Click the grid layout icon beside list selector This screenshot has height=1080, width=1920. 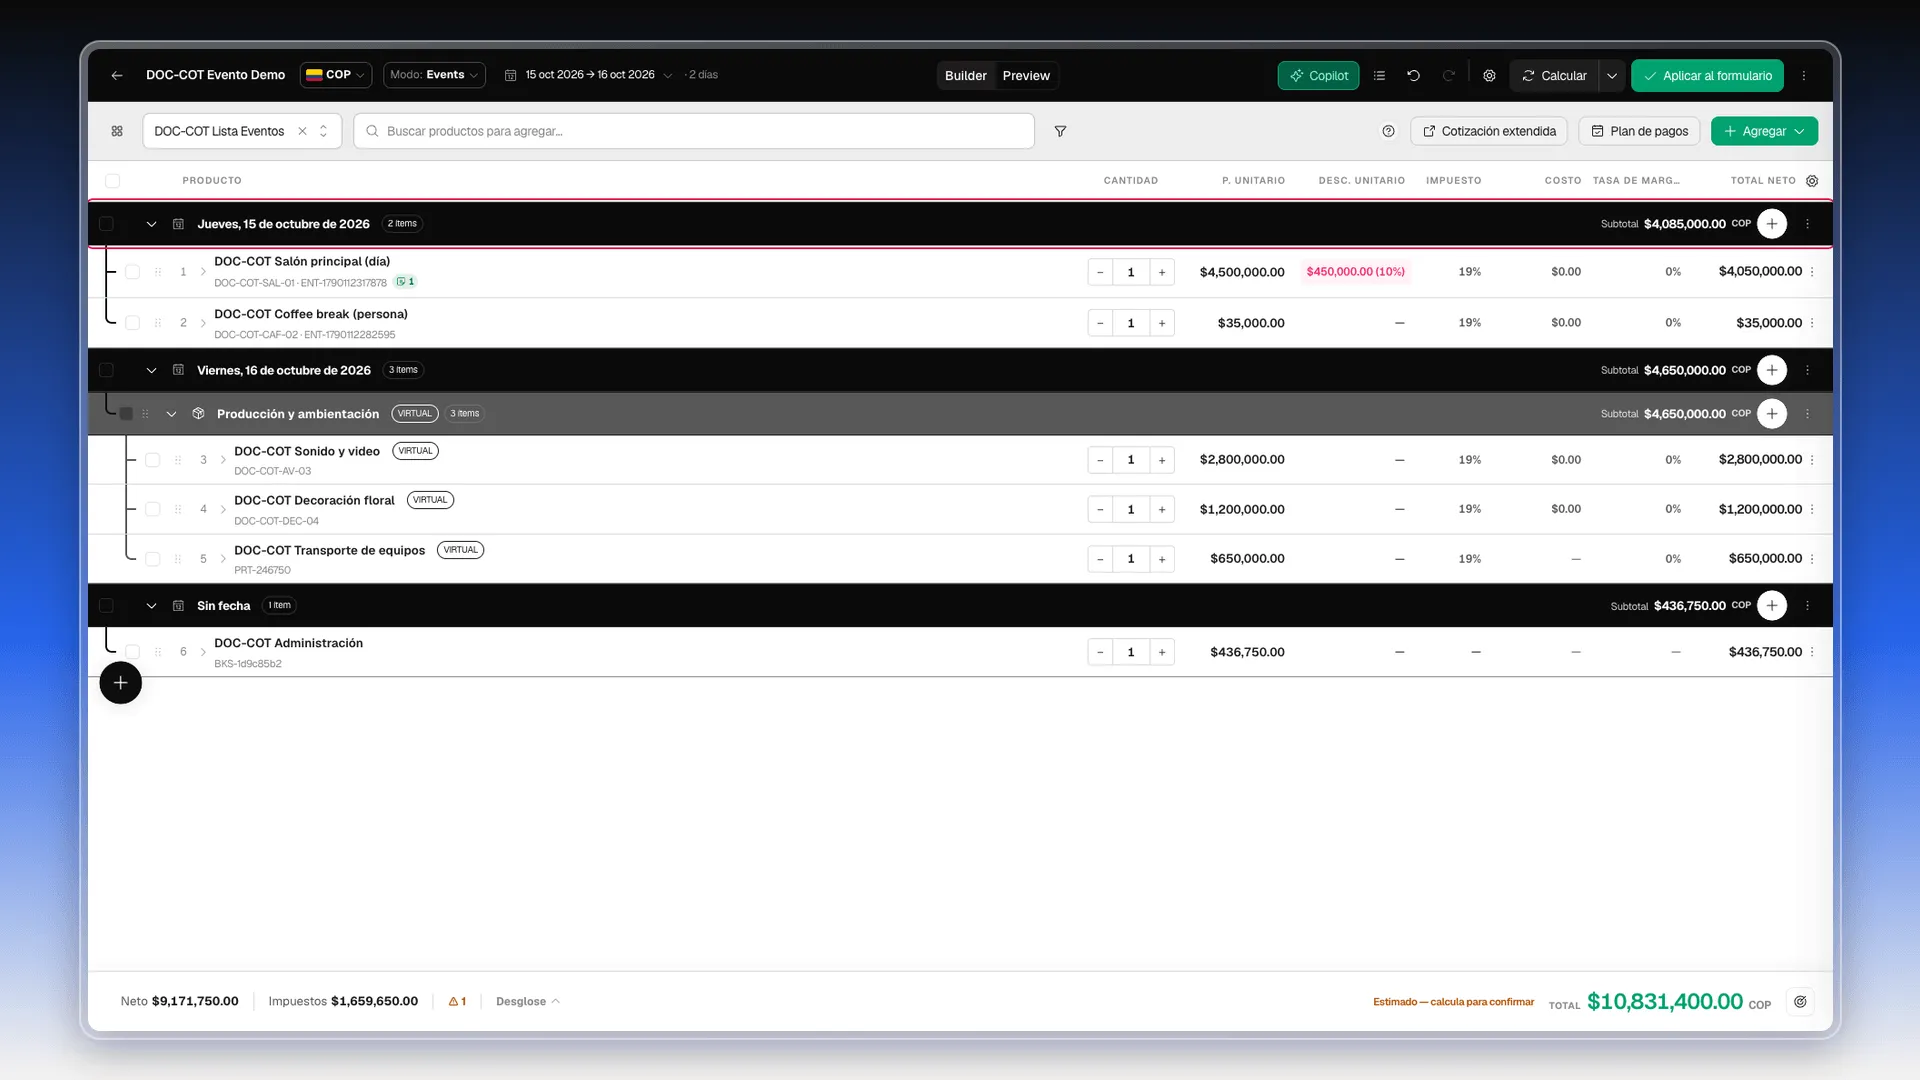[117, 131]
